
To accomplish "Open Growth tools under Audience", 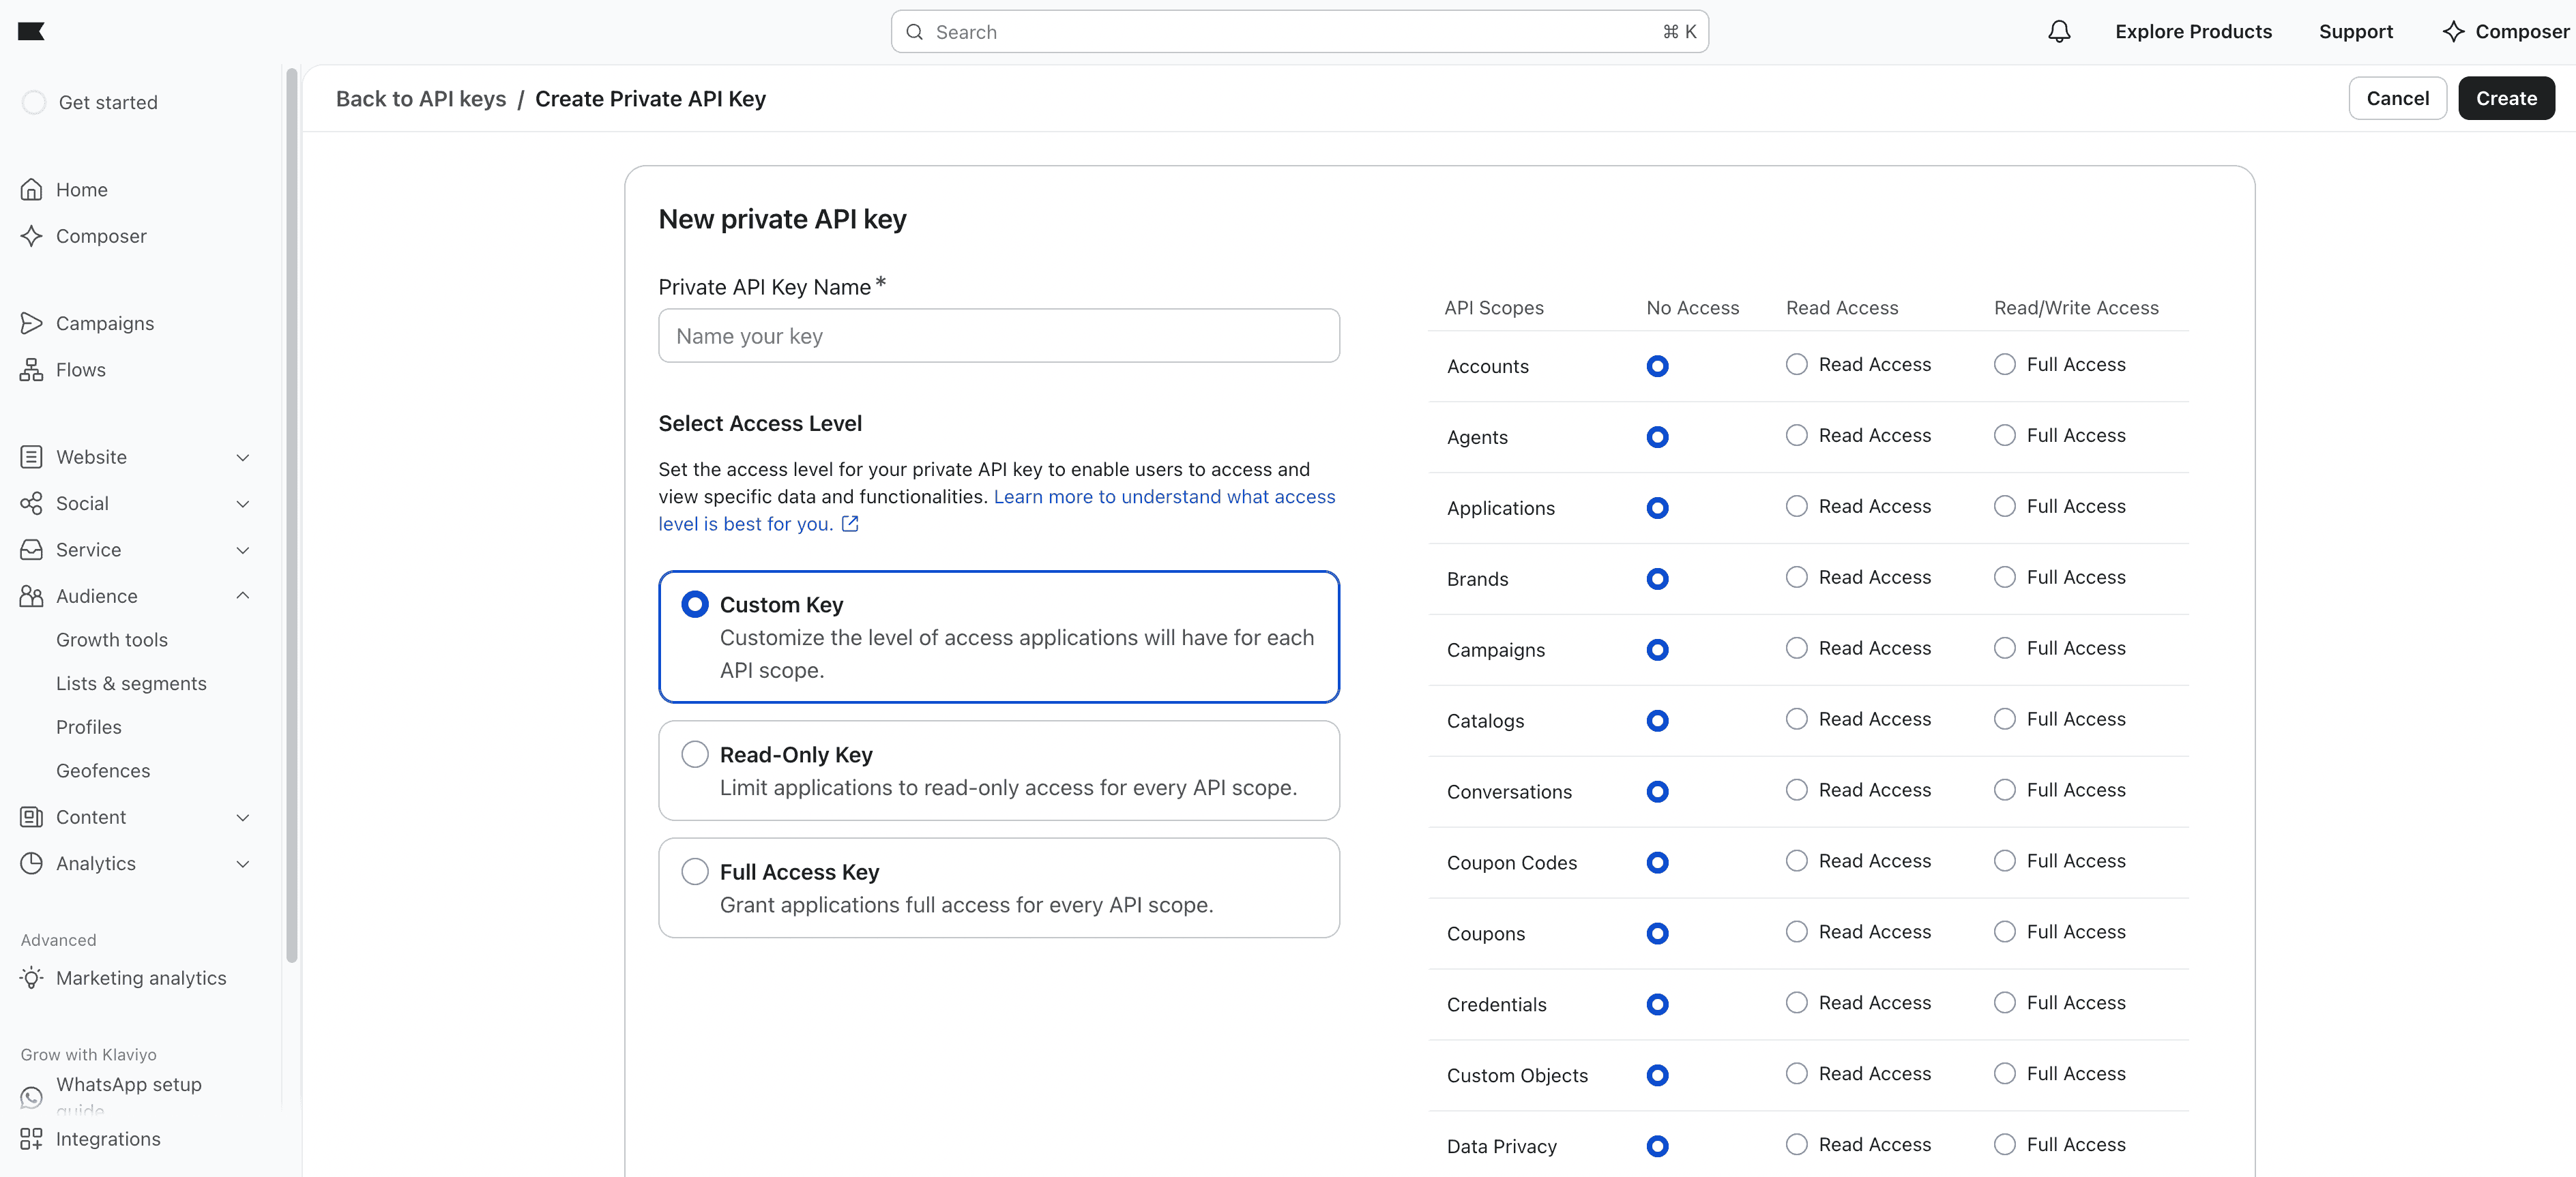I will pyautogui.click(x=112, y=640).
